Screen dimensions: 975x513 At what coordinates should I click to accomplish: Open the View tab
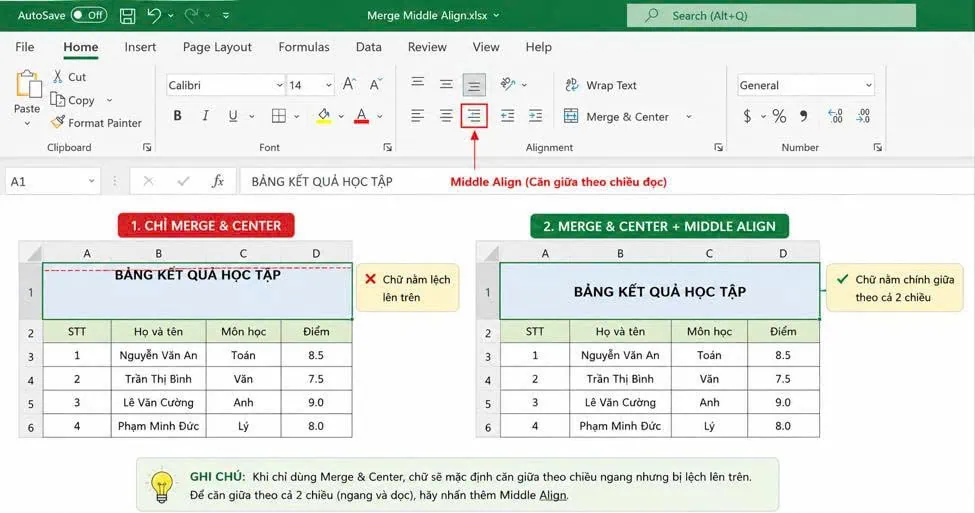(486, 47)
